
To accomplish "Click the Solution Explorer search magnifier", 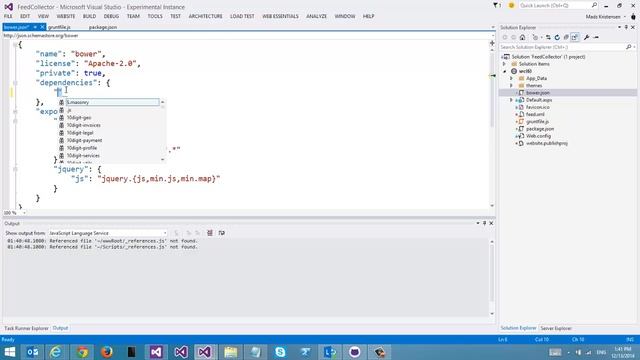I will pyautogui.click(x=629, y=47).
